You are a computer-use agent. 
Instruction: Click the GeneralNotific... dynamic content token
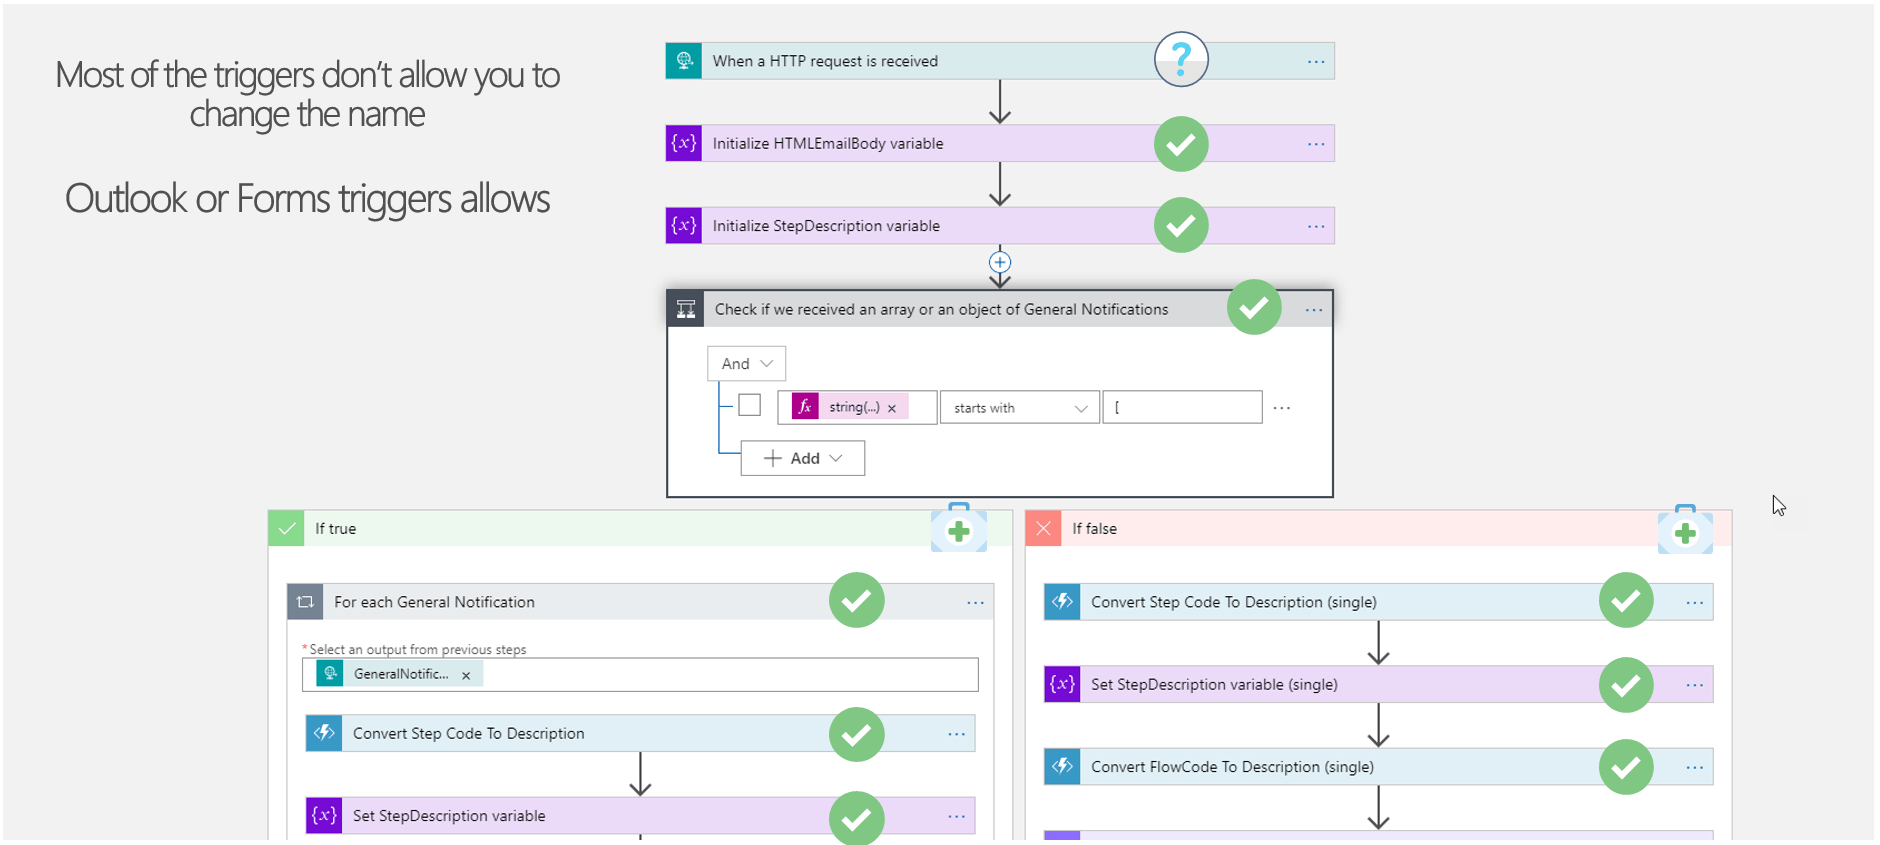click(x=400, y=674)
